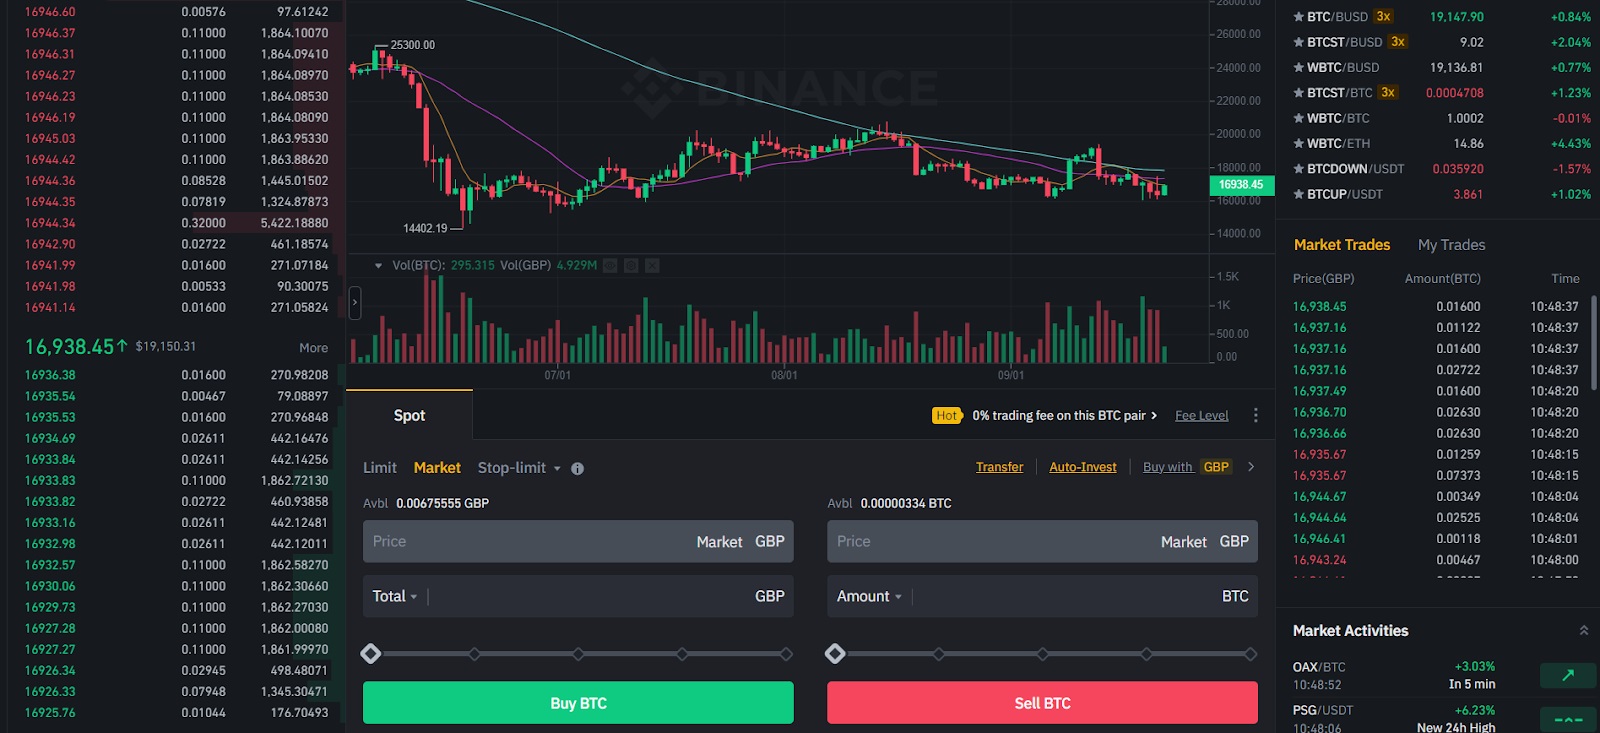
Task: Click the Stop-limit info icon
Action: point(577,468)
